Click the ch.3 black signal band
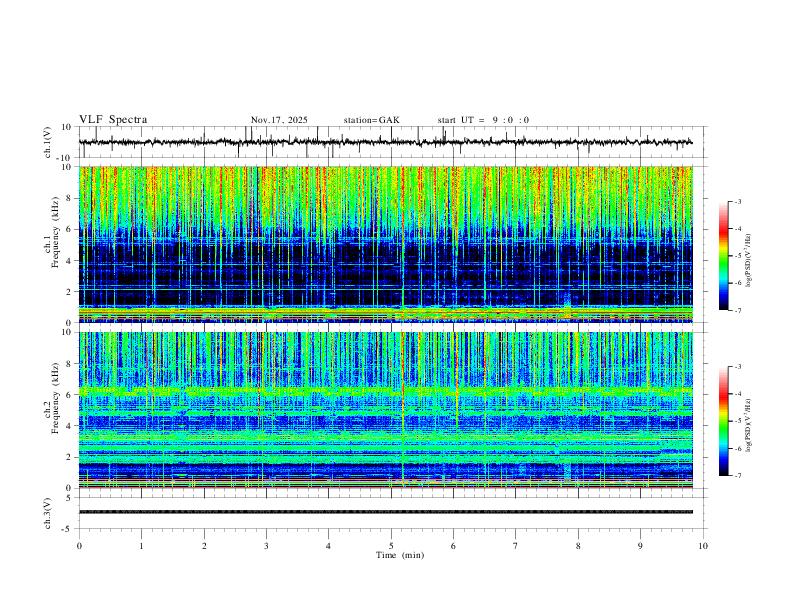 (x=385, y=512)
